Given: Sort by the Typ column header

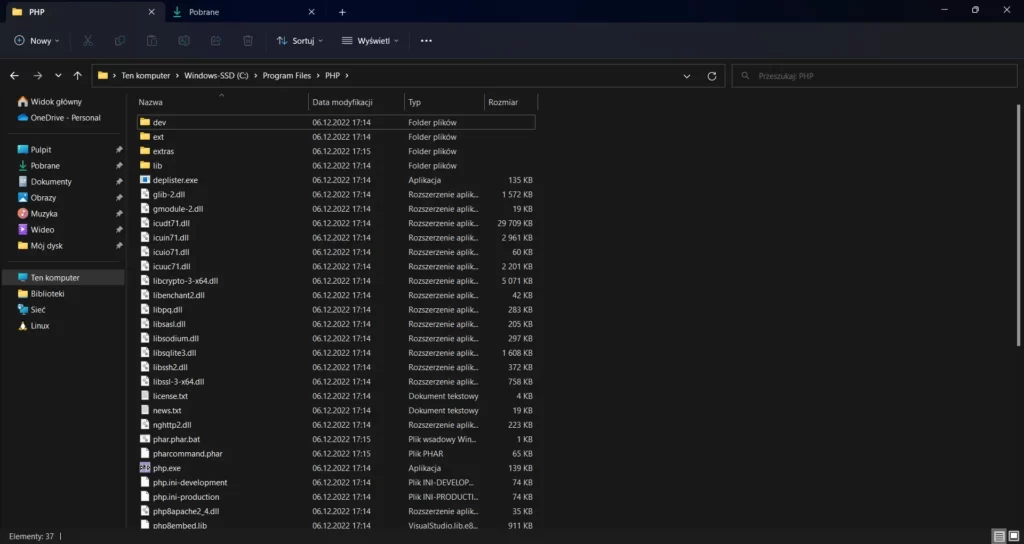Looking at the screenshot, I should [445, 103].
